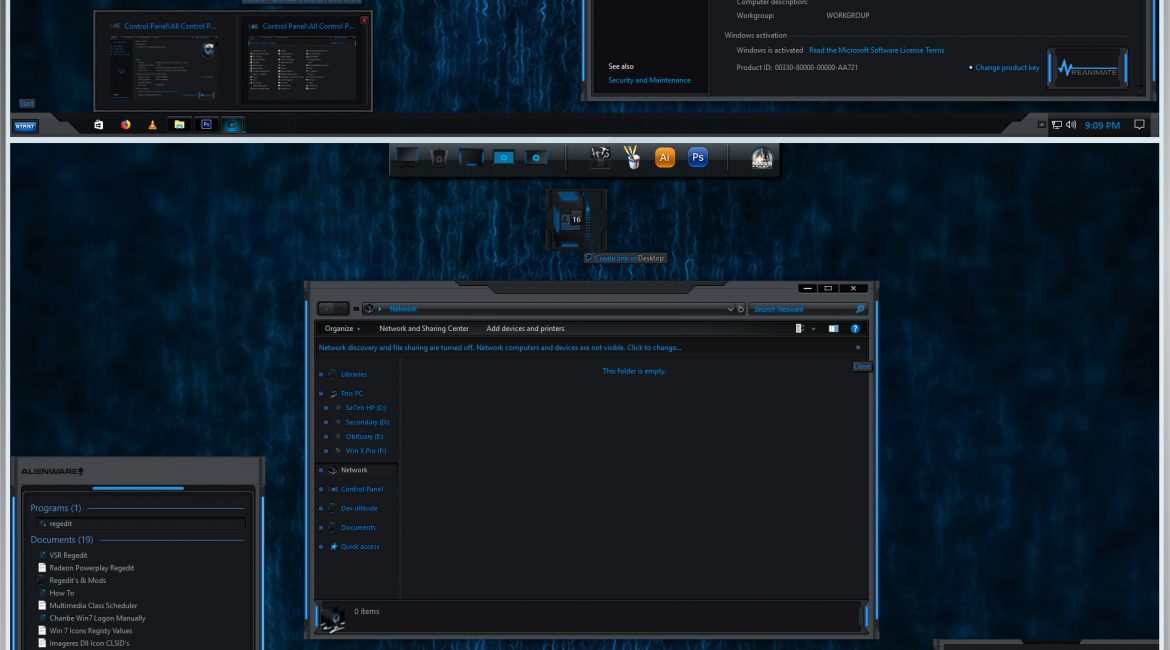Click the dark screen icon in the dock
The image size is (1170, 650).
click(471, 157)
